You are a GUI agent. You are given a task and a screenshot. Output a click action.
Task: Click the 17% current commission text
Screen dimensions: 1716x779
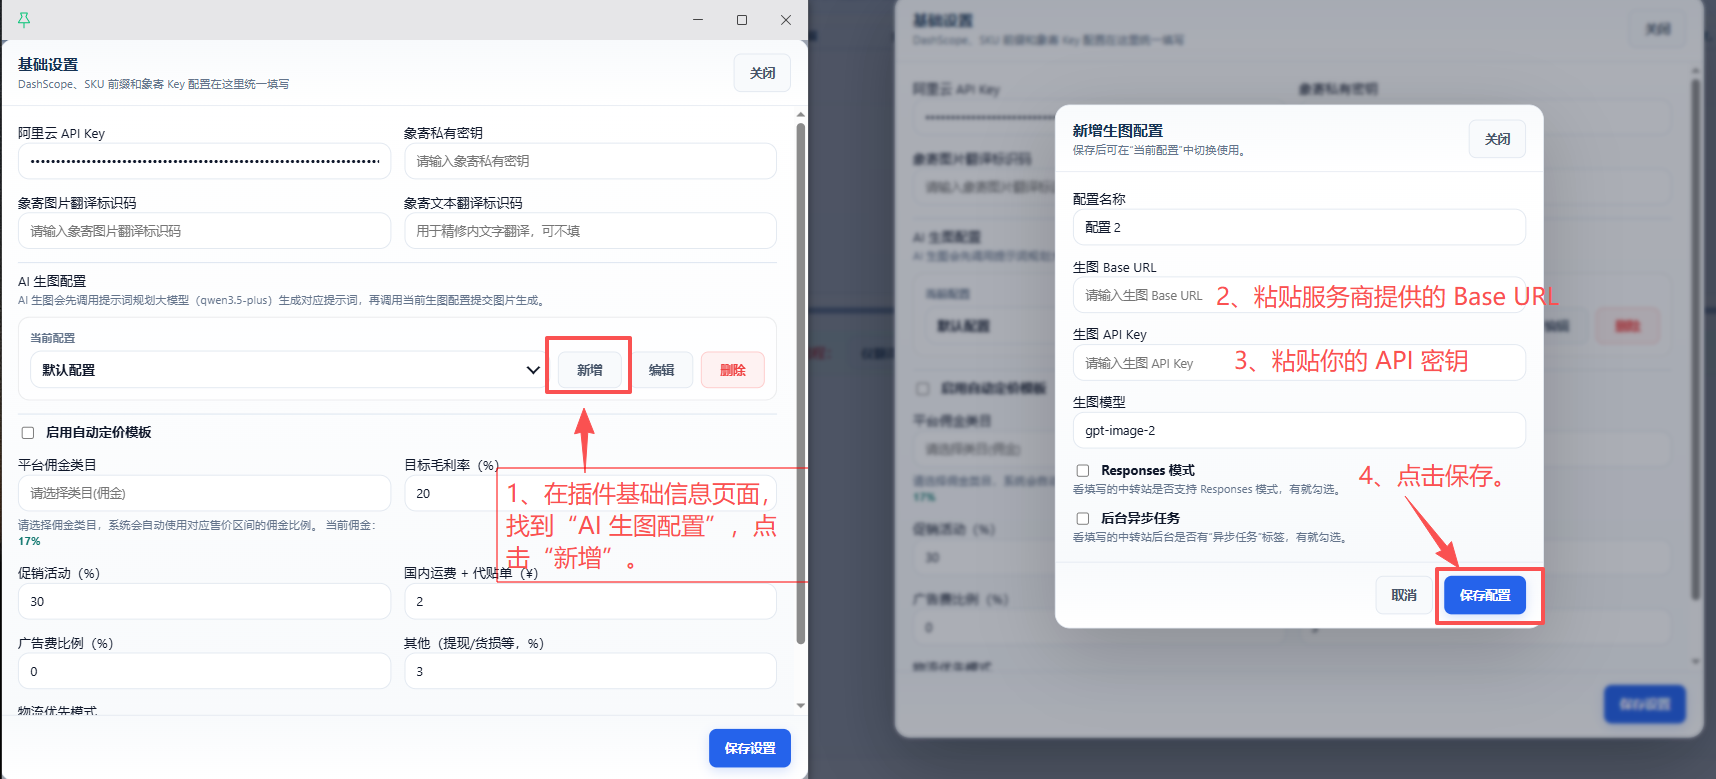[x=29, y=541]
